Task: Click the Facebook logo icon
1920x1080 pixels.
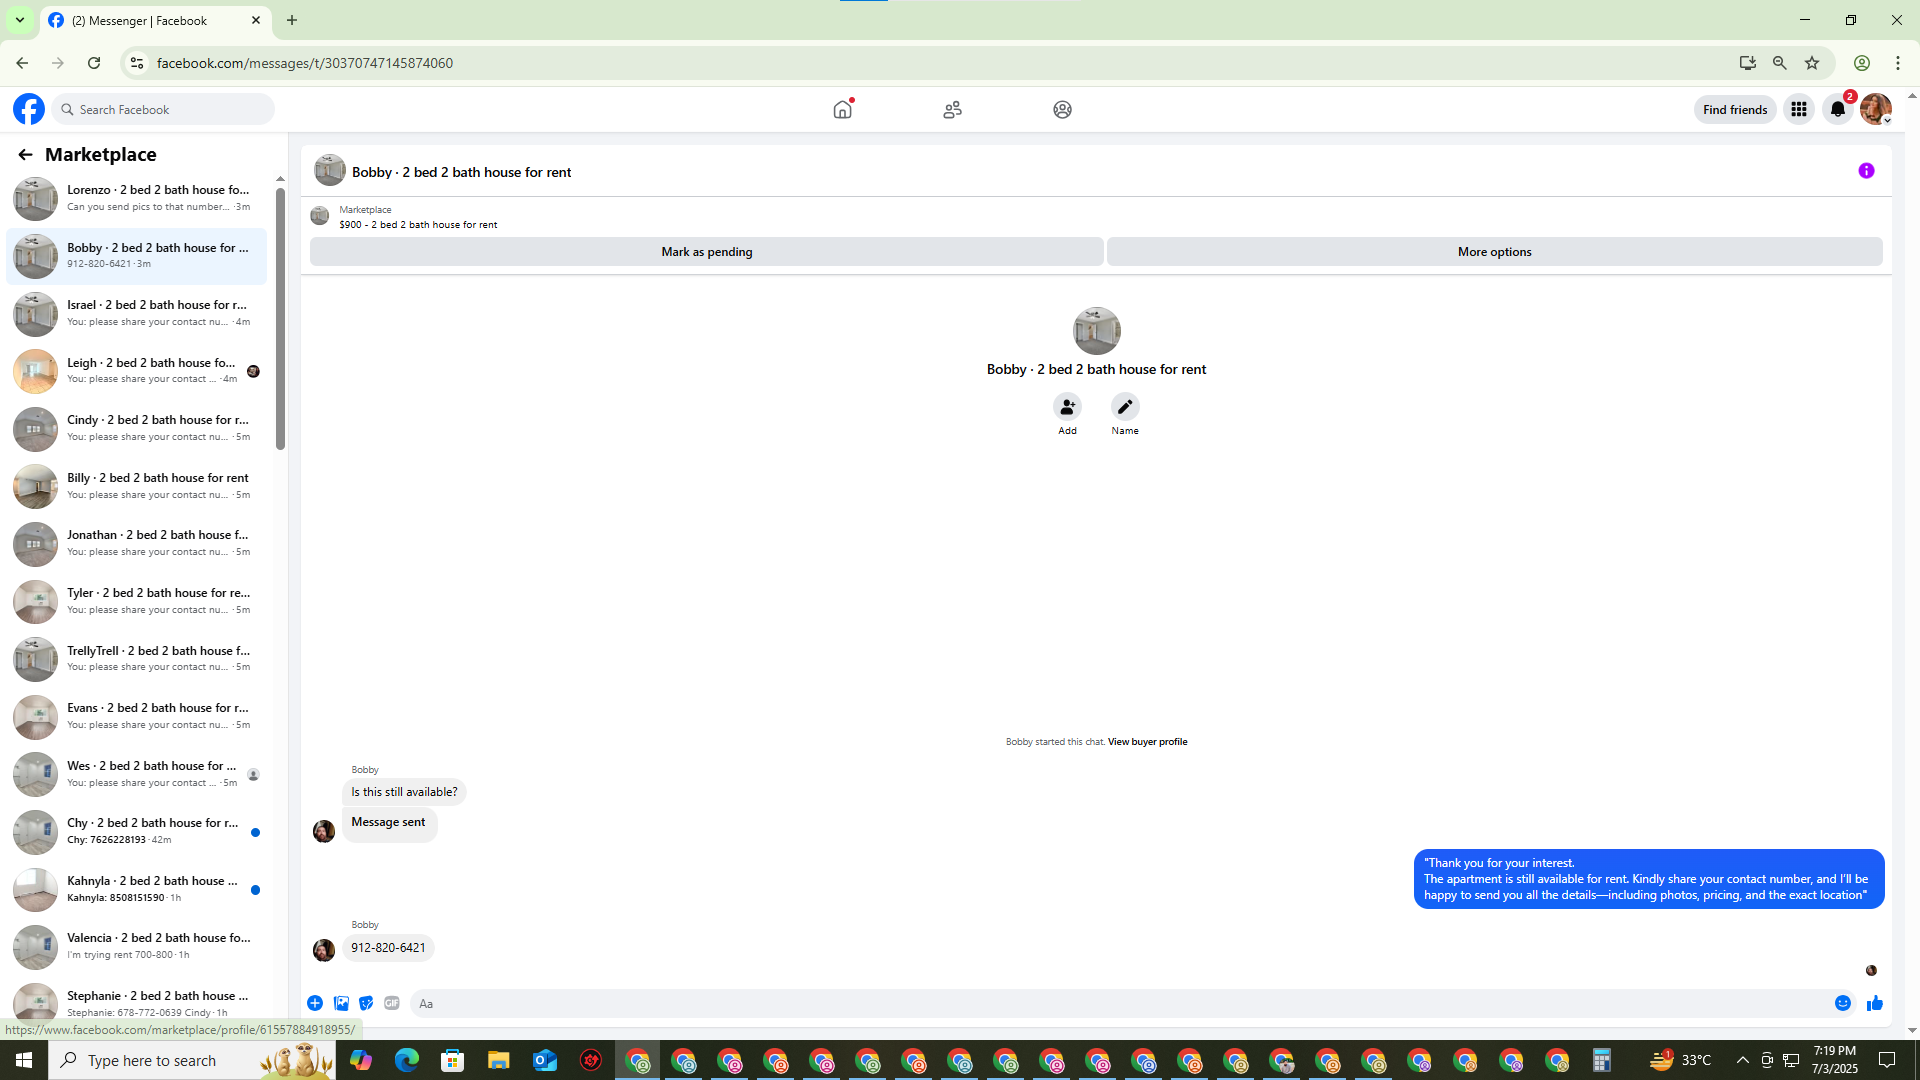Action: [x=29, y=109]
